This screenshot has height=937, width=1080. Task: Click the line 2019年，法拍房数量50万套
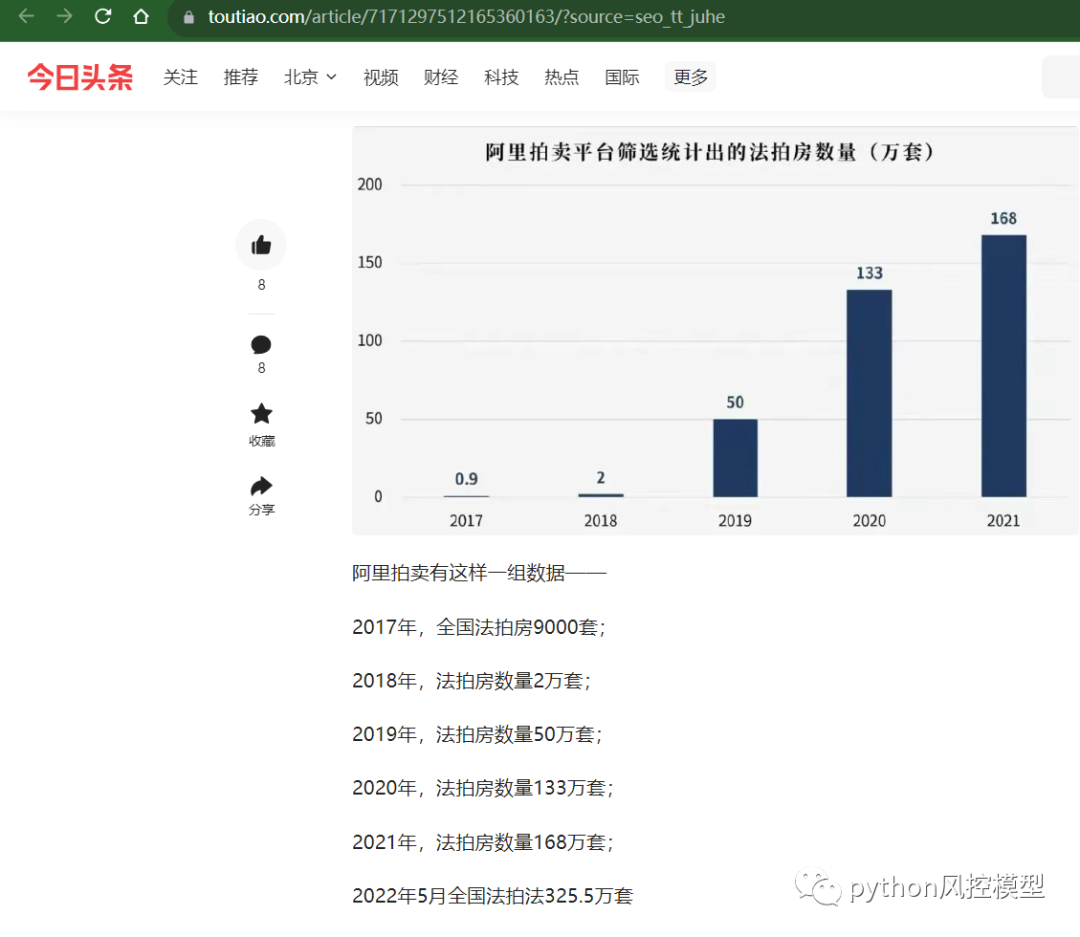point(477,734)
